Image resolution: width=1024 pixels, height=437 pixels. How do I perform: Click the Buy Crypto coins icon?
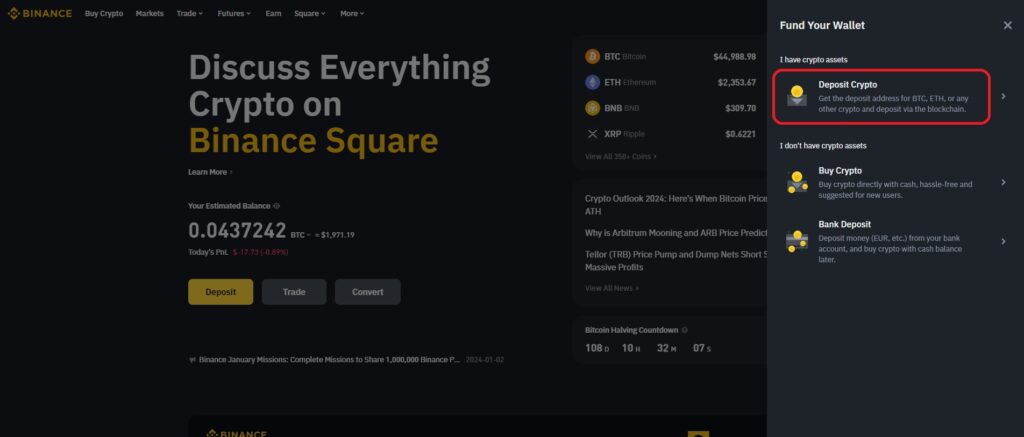(x=797, y=182)
